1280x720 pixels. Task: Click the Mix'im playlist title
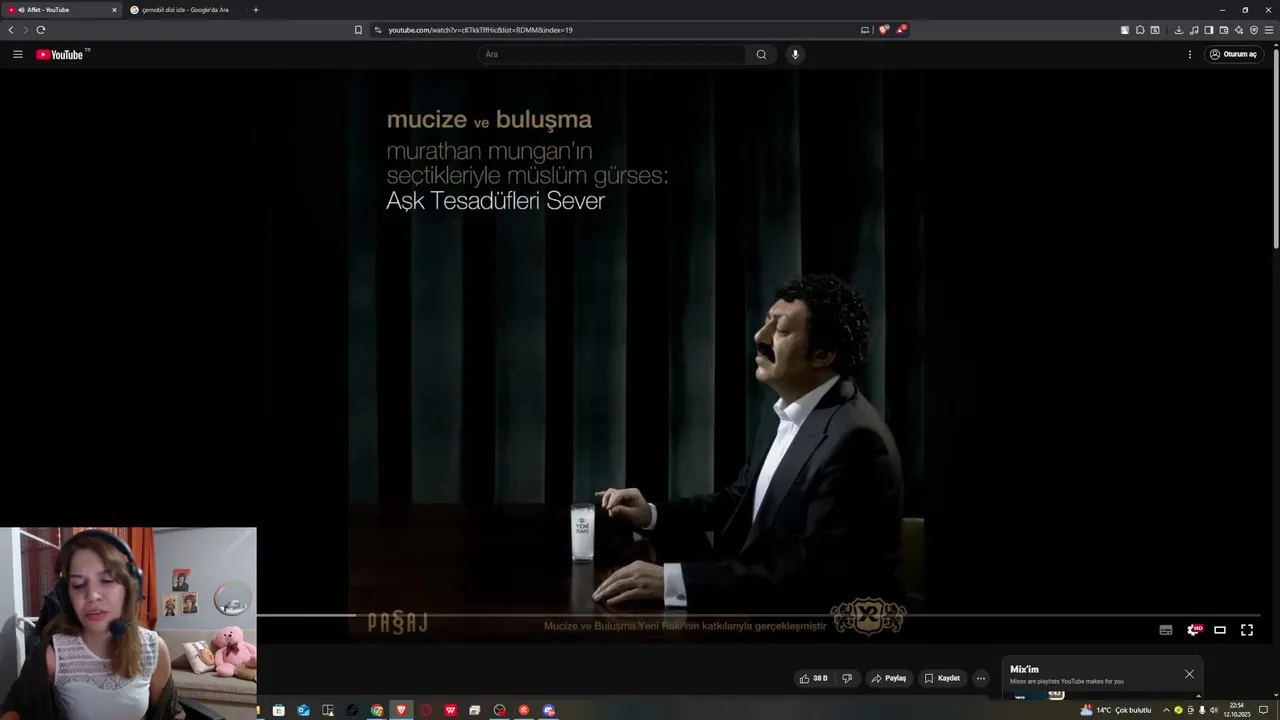1024,669
